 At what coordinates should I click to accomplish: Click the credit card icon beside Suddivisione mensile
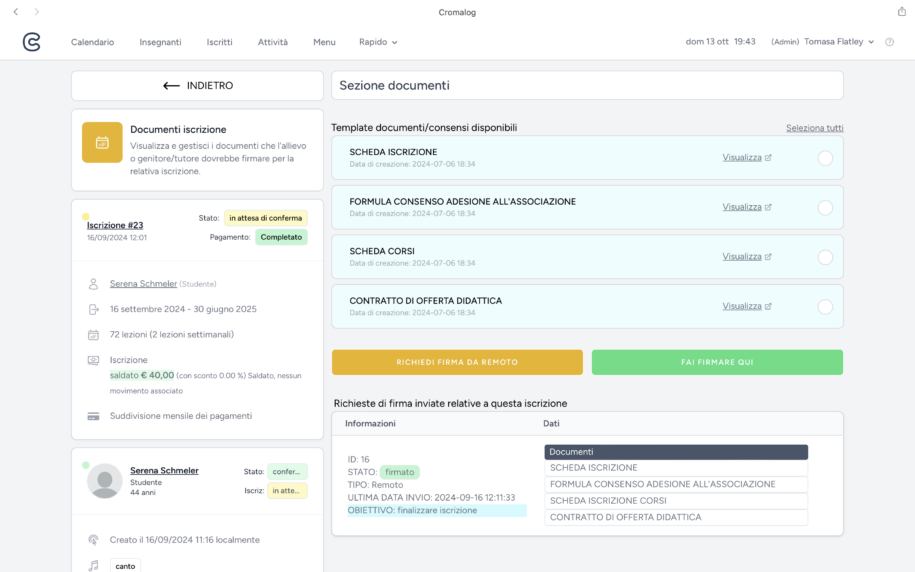point(93,416)
